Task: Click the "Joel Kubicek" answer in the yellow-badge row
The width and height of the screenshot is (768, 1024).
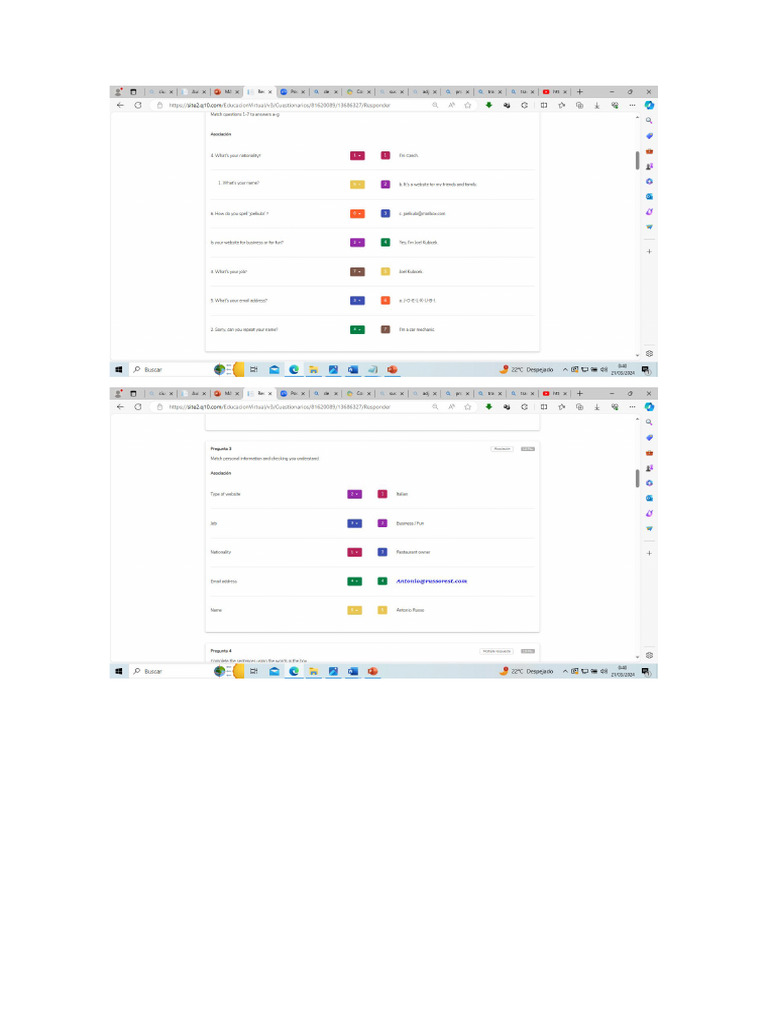Action: pyautogui.click(x=411, y=272)
